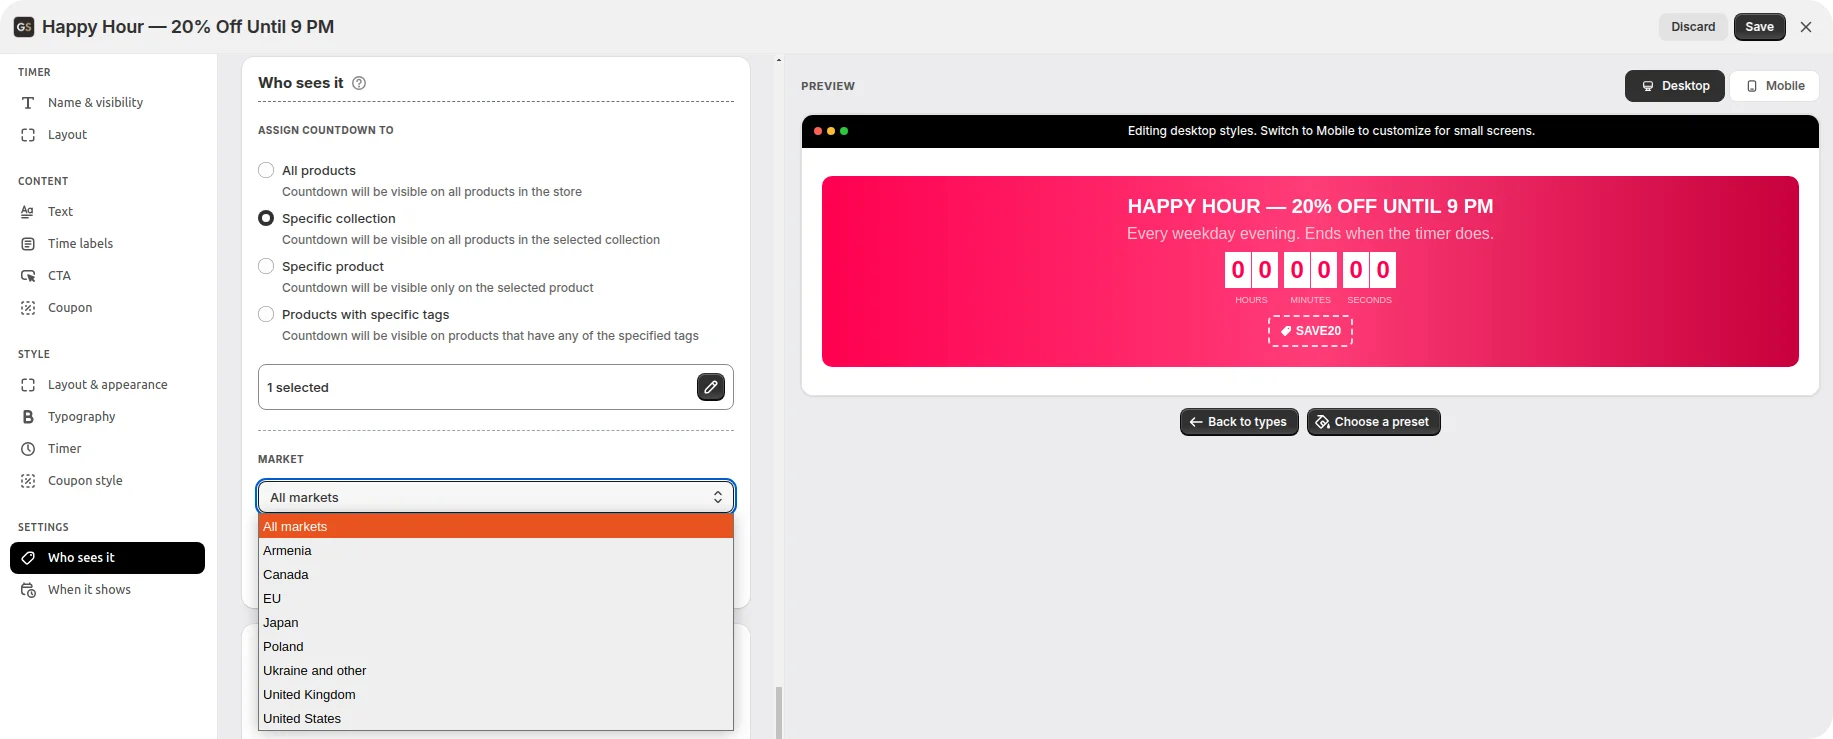Viewport: 1833px width, 739px height.
Task: Click the settings panel vertical scrollbar
Action: point(779,712)
